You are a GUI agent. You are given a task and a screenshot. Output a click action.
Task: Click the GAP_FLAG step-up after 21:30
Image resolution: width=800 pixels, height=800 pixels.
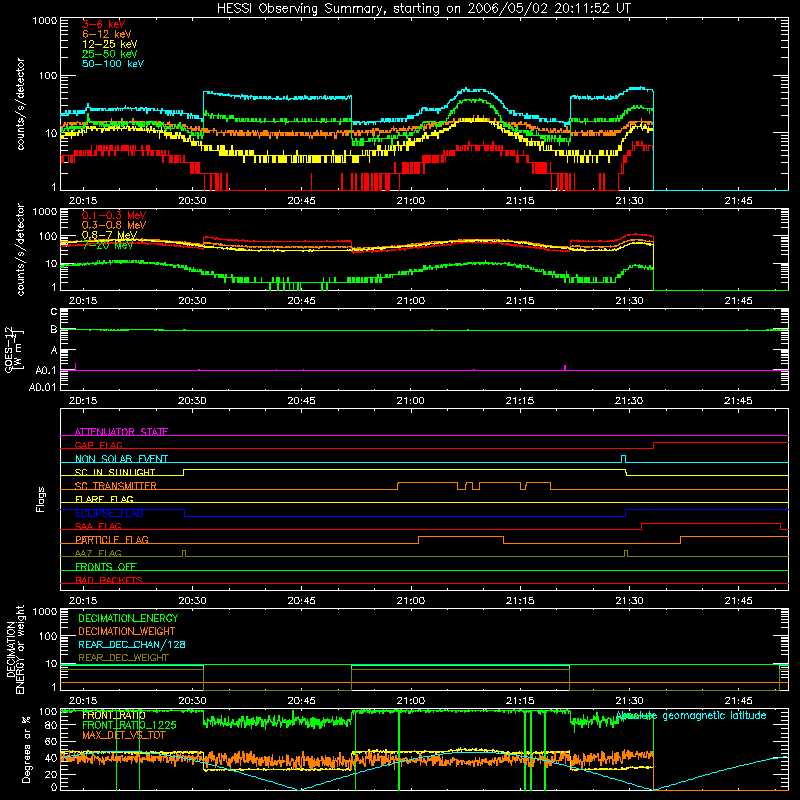[x=654, y=445]
